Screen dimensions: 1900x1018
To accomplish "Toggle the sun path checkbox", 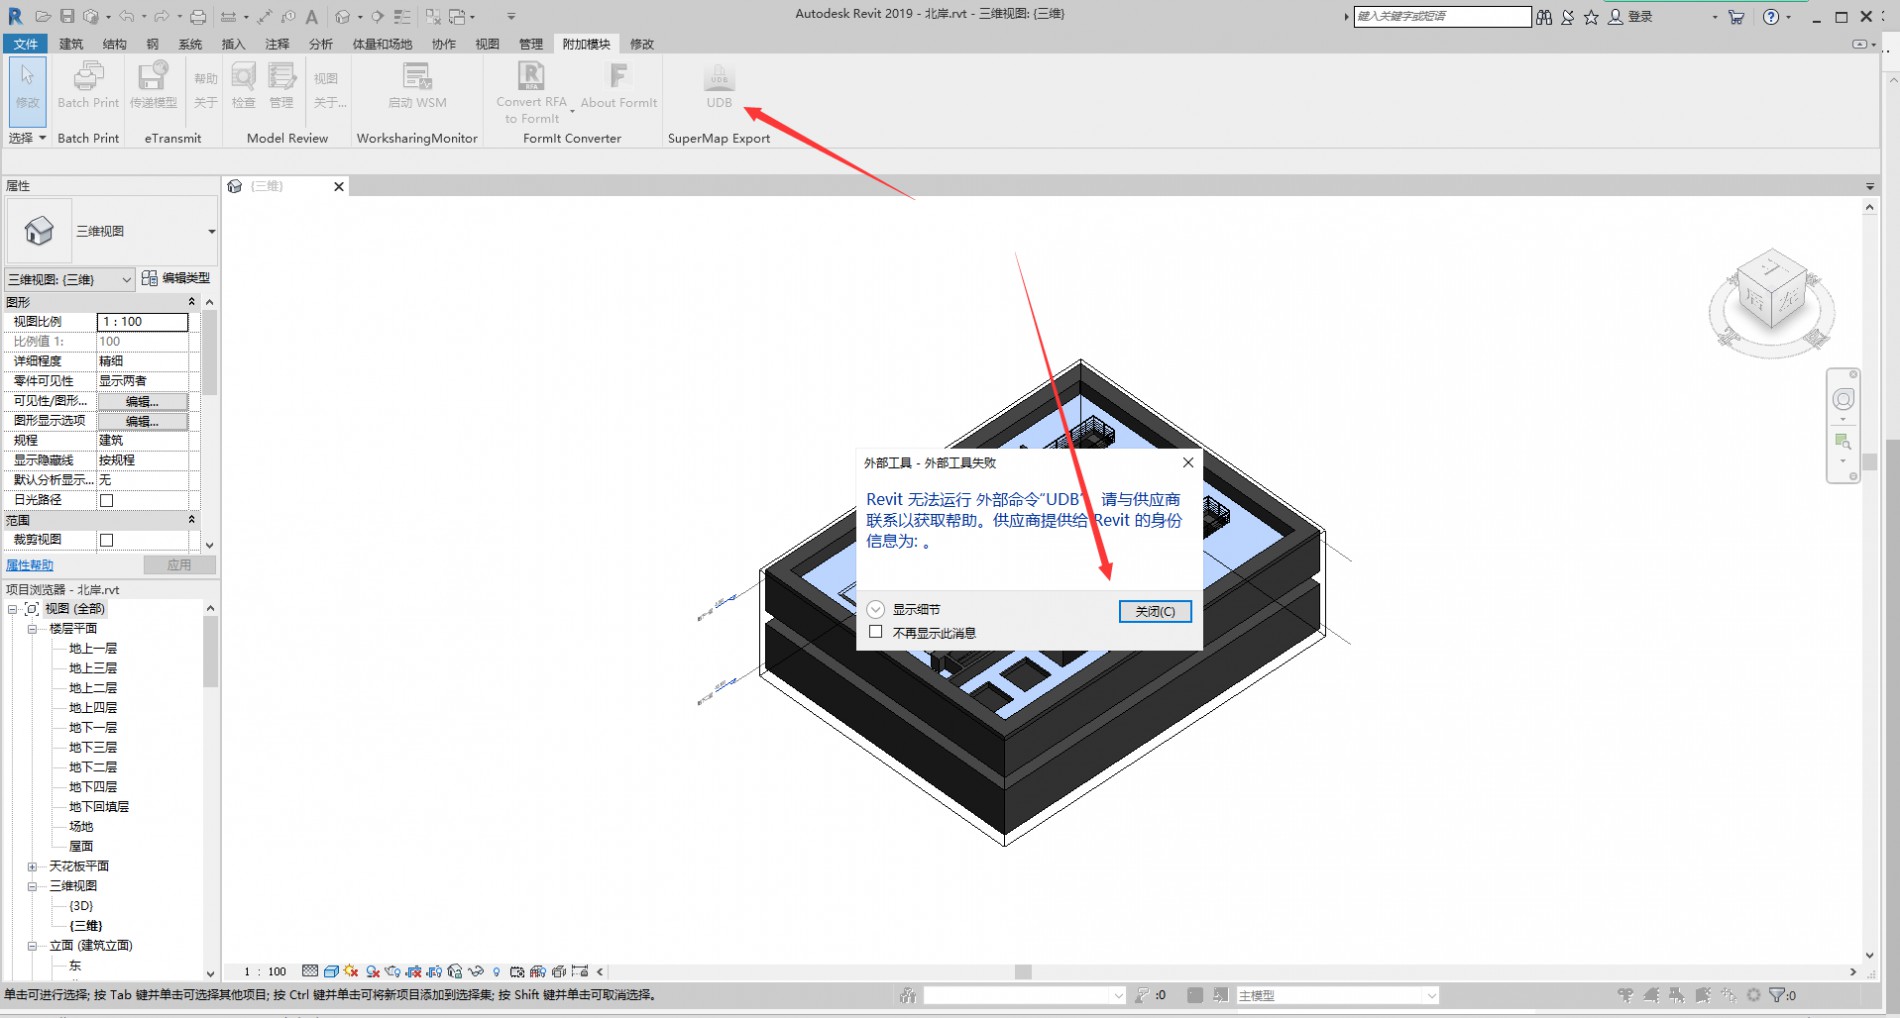I will [x=107, y=500].
